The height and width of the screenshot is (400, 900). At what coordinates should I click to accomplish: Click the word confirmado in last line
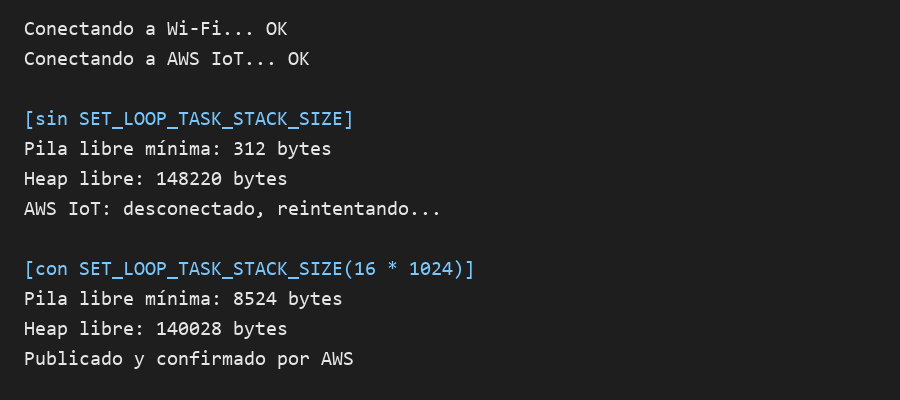(x=211, y=359)
